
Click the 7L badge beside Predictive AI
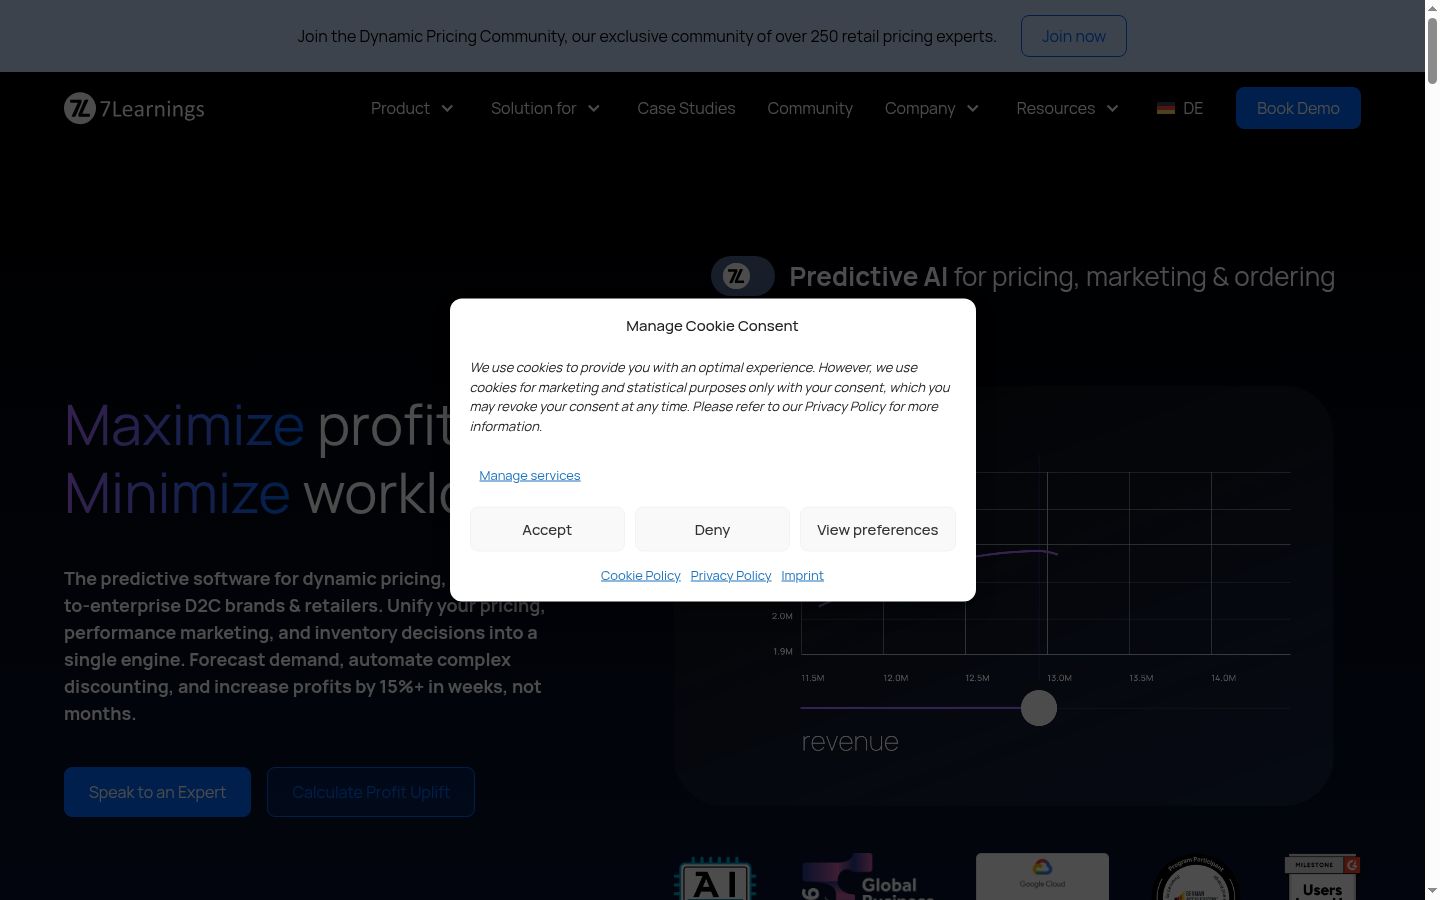click(x=742, y=276)
